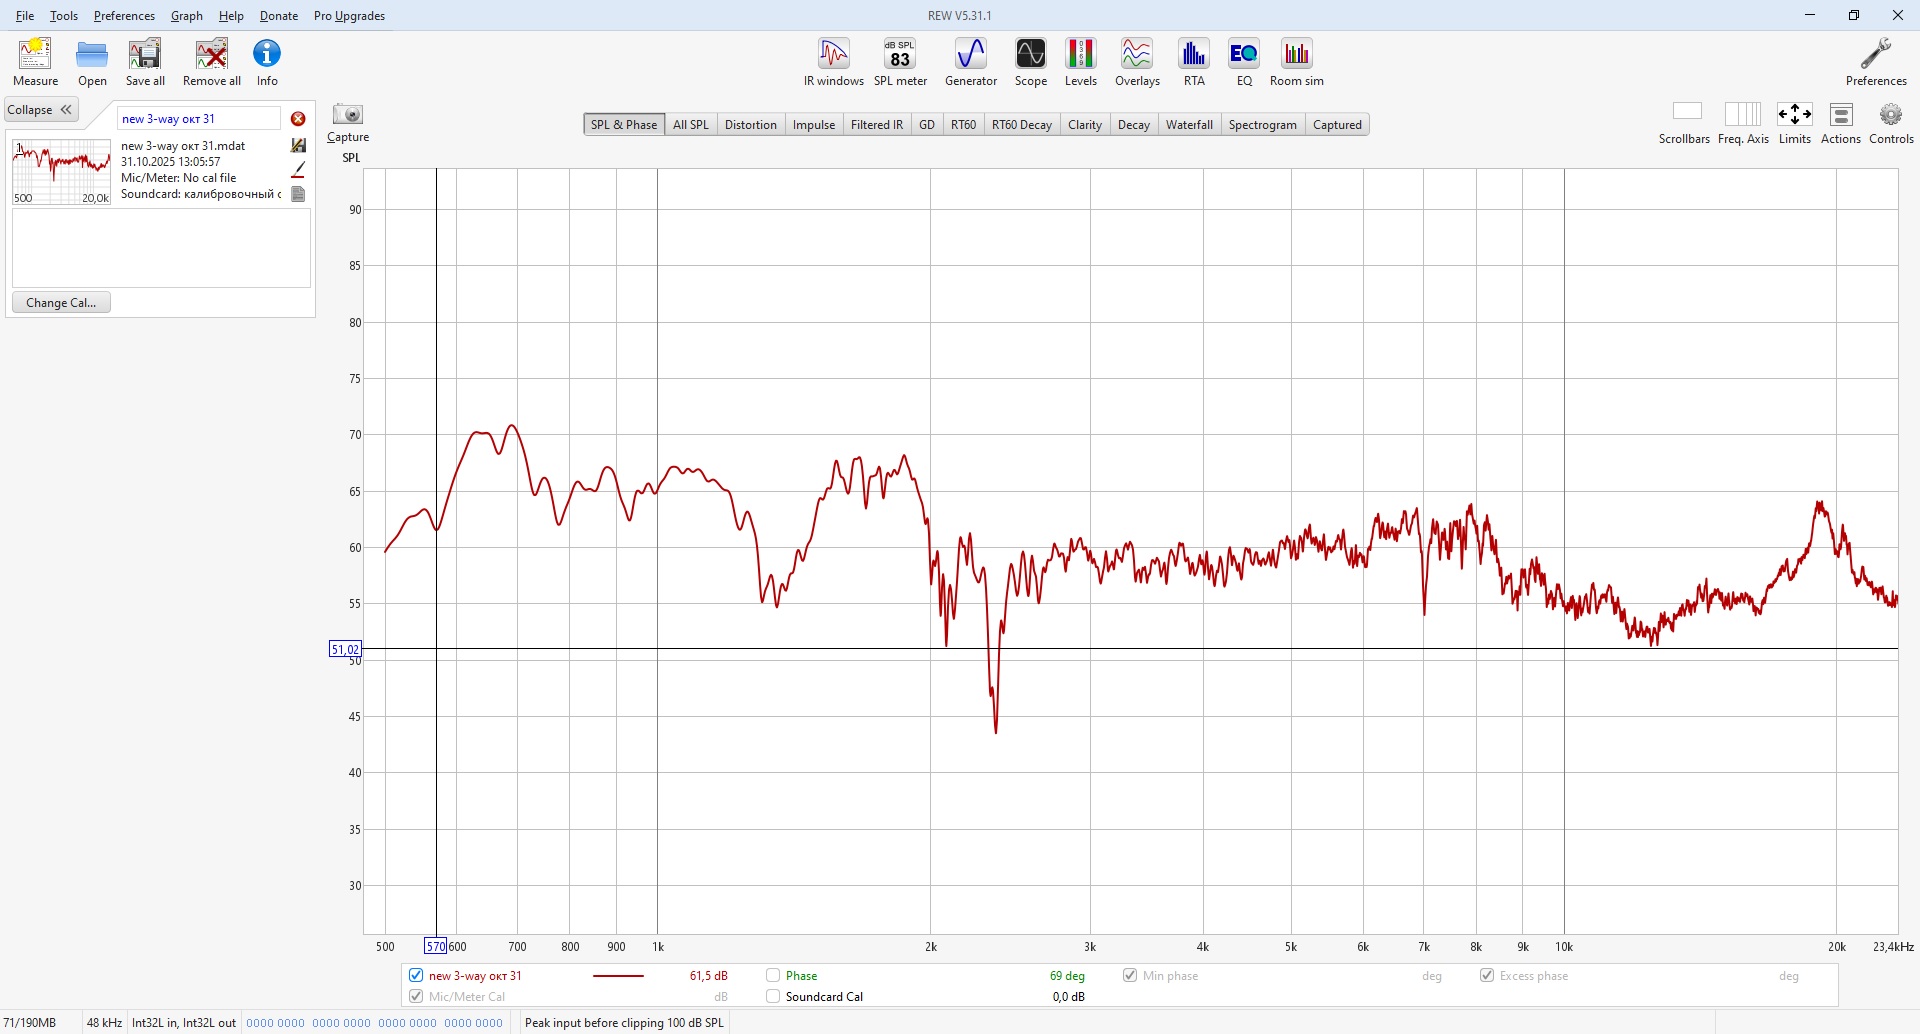The height and width of the screenshot is (1034, 1920).
Task: Open the Donate menu
Action: [x=279, y=16]
